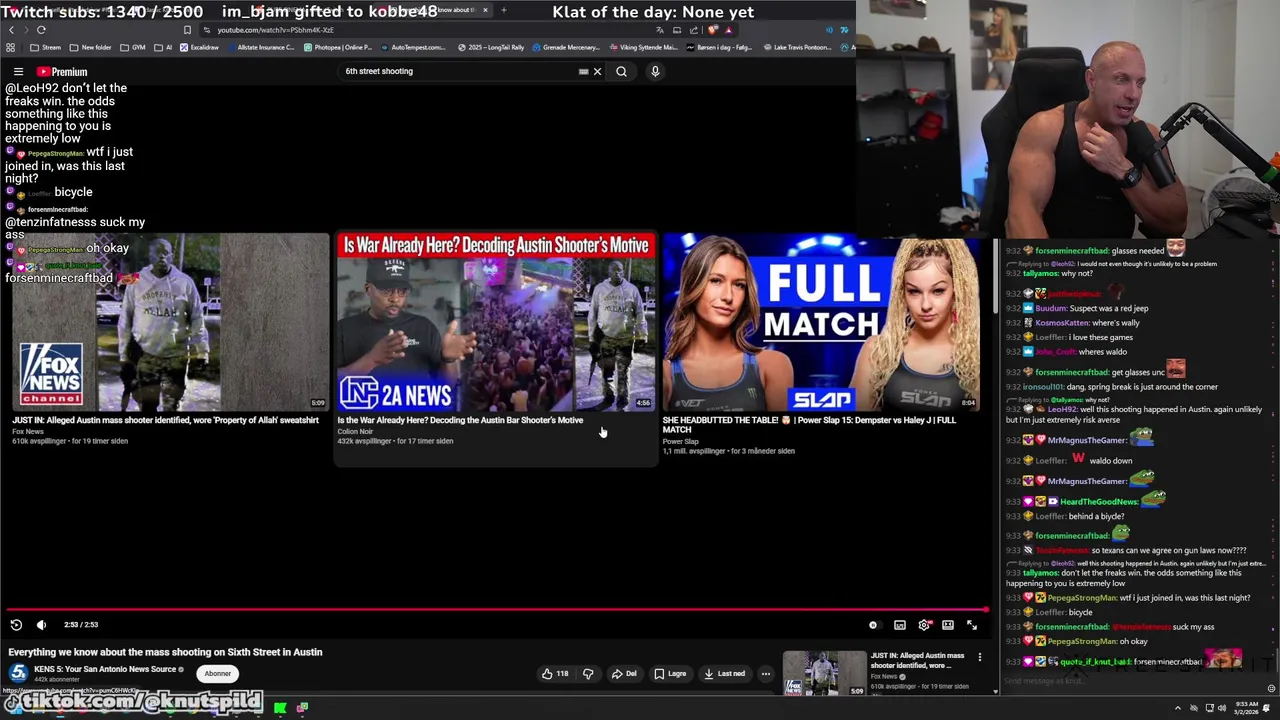Click the Last ned download button
1280x720 pixels.
[x=725, y=674]
